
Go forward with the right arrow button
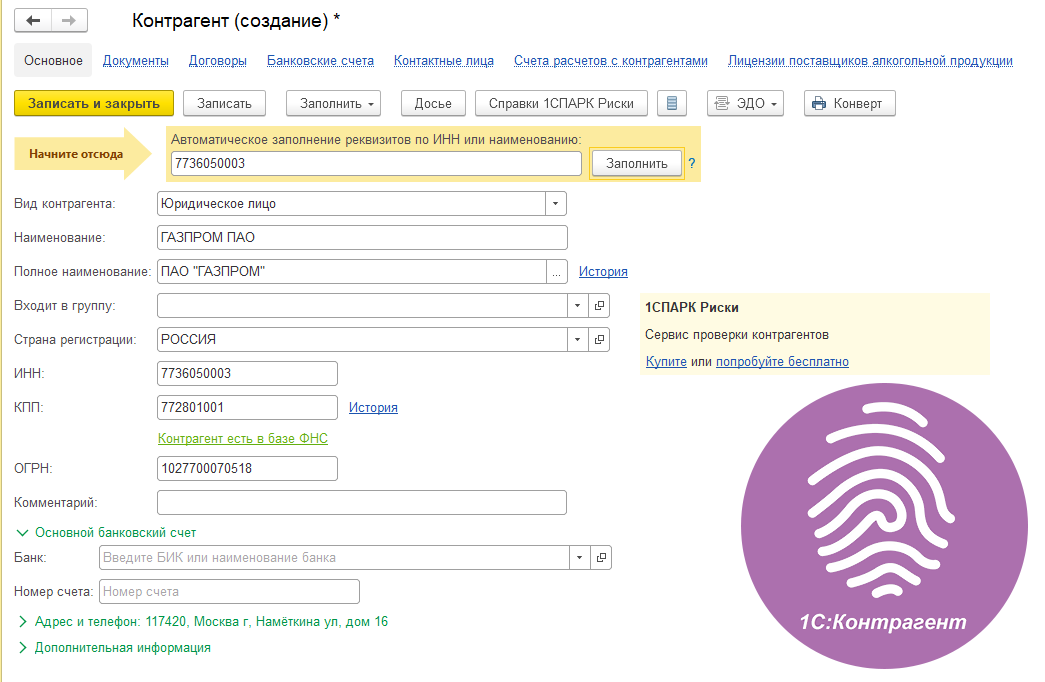coord(69,21)
